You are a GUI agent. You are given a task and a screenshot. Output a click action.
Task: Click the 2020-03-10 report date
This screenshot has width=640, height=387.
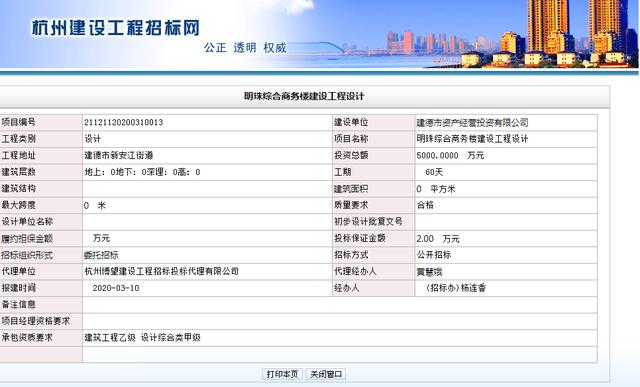116,288
